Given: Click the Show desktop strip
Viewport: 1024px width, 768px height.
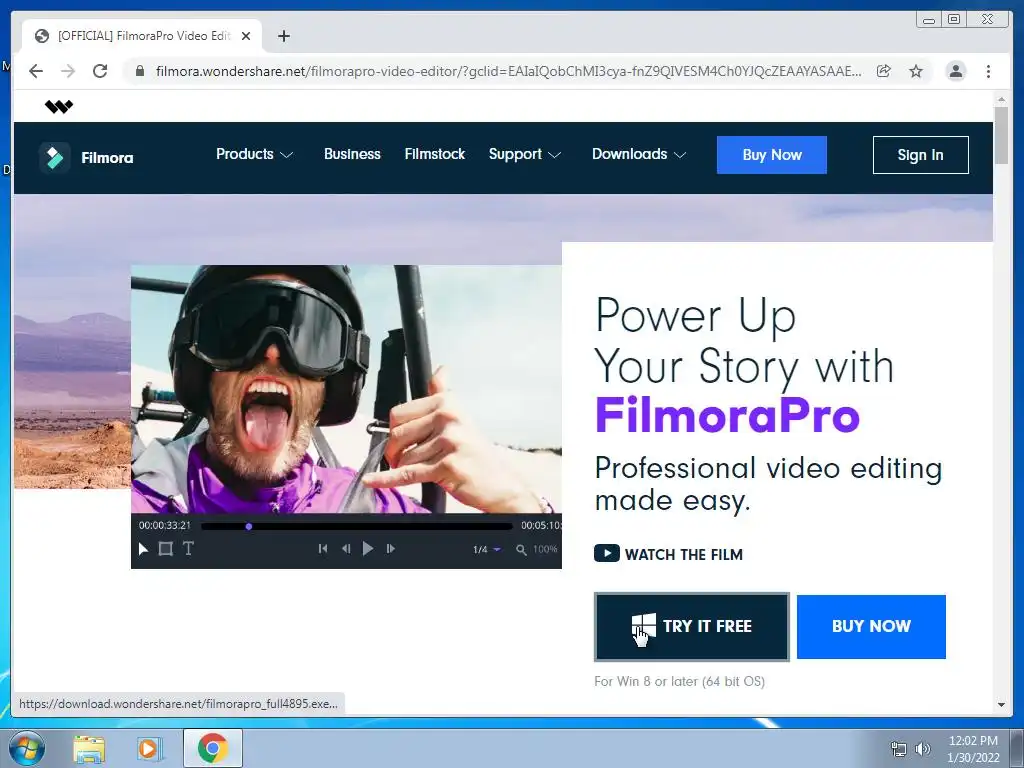Looking at the screenshot, I should [x=1017, y=748].
